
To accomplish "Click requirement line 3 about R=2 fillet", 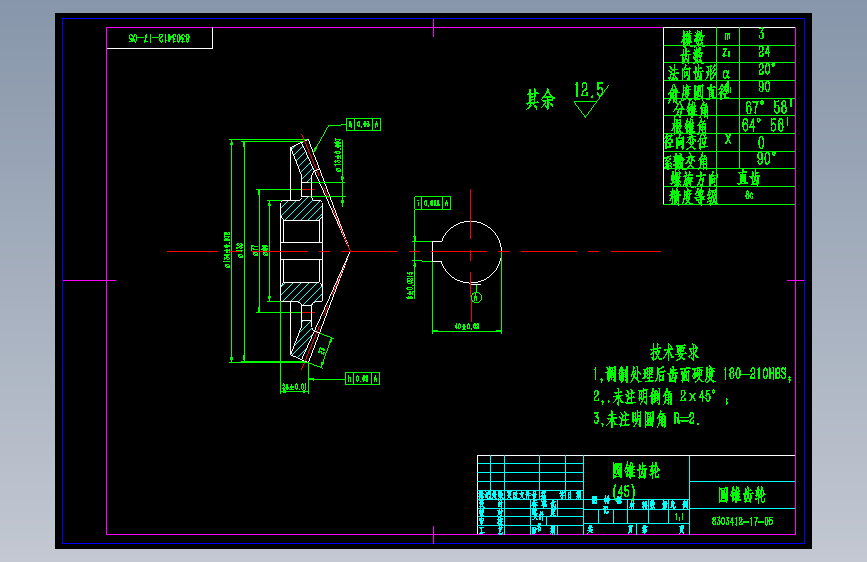I will click(x=647, y=419).
